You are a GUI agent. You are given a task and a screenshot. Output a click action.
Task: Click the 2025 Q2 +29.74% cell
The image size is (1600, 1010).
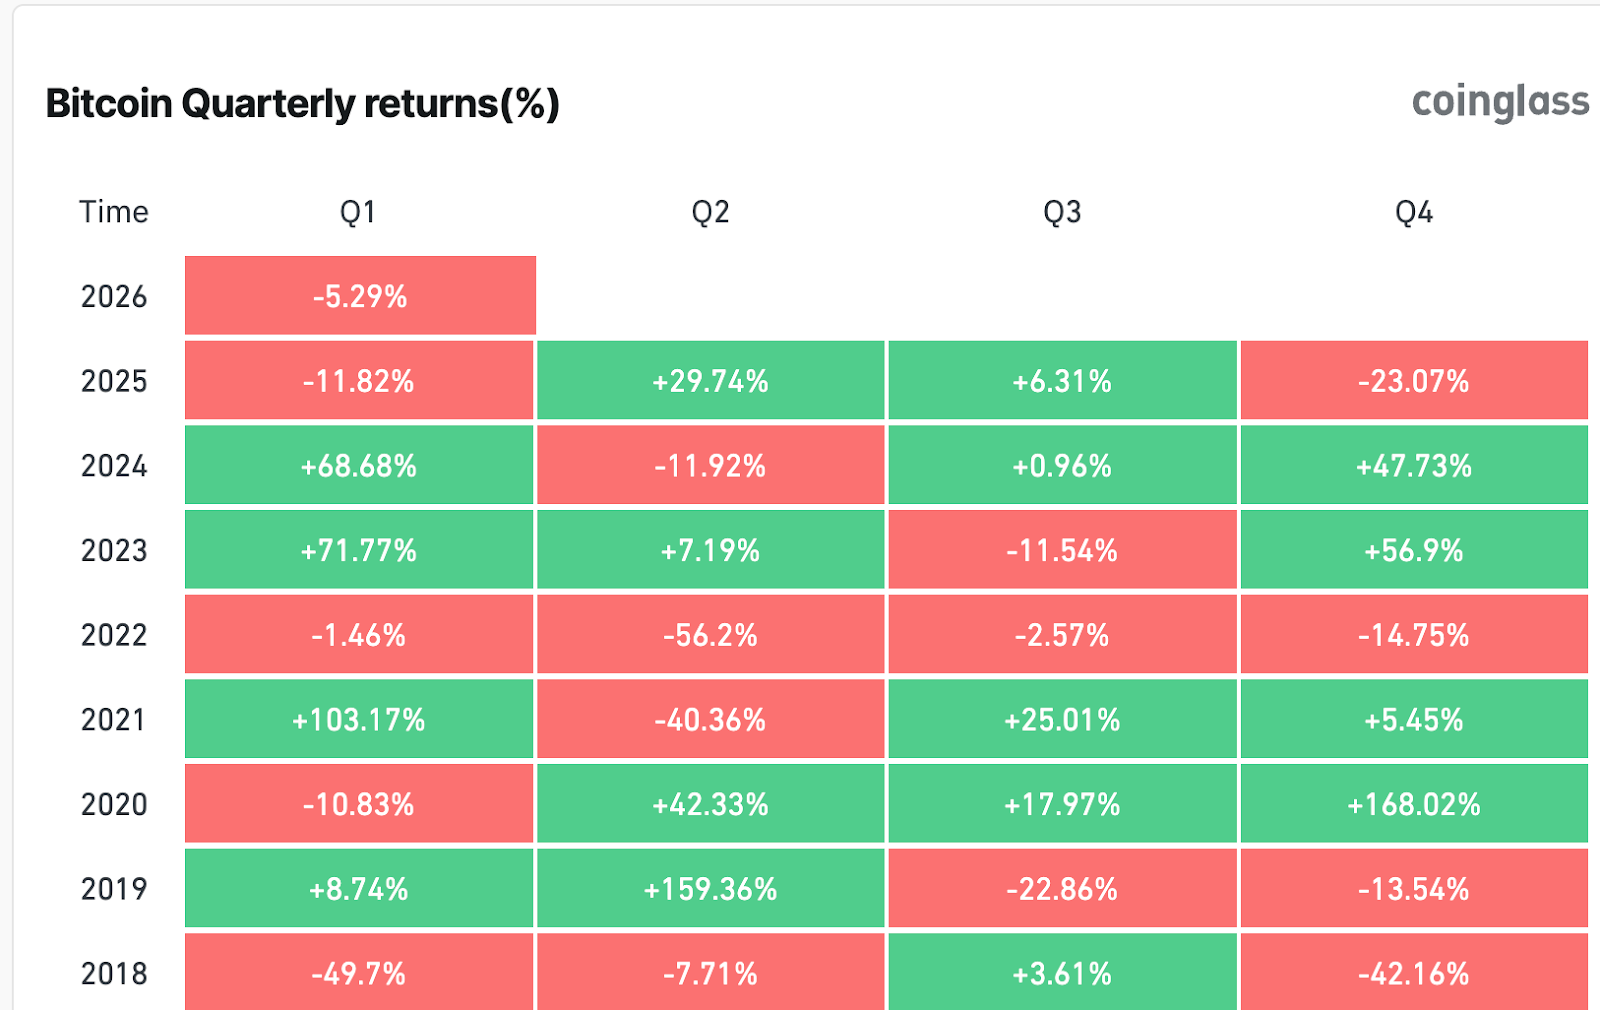[x=710, y=381]
